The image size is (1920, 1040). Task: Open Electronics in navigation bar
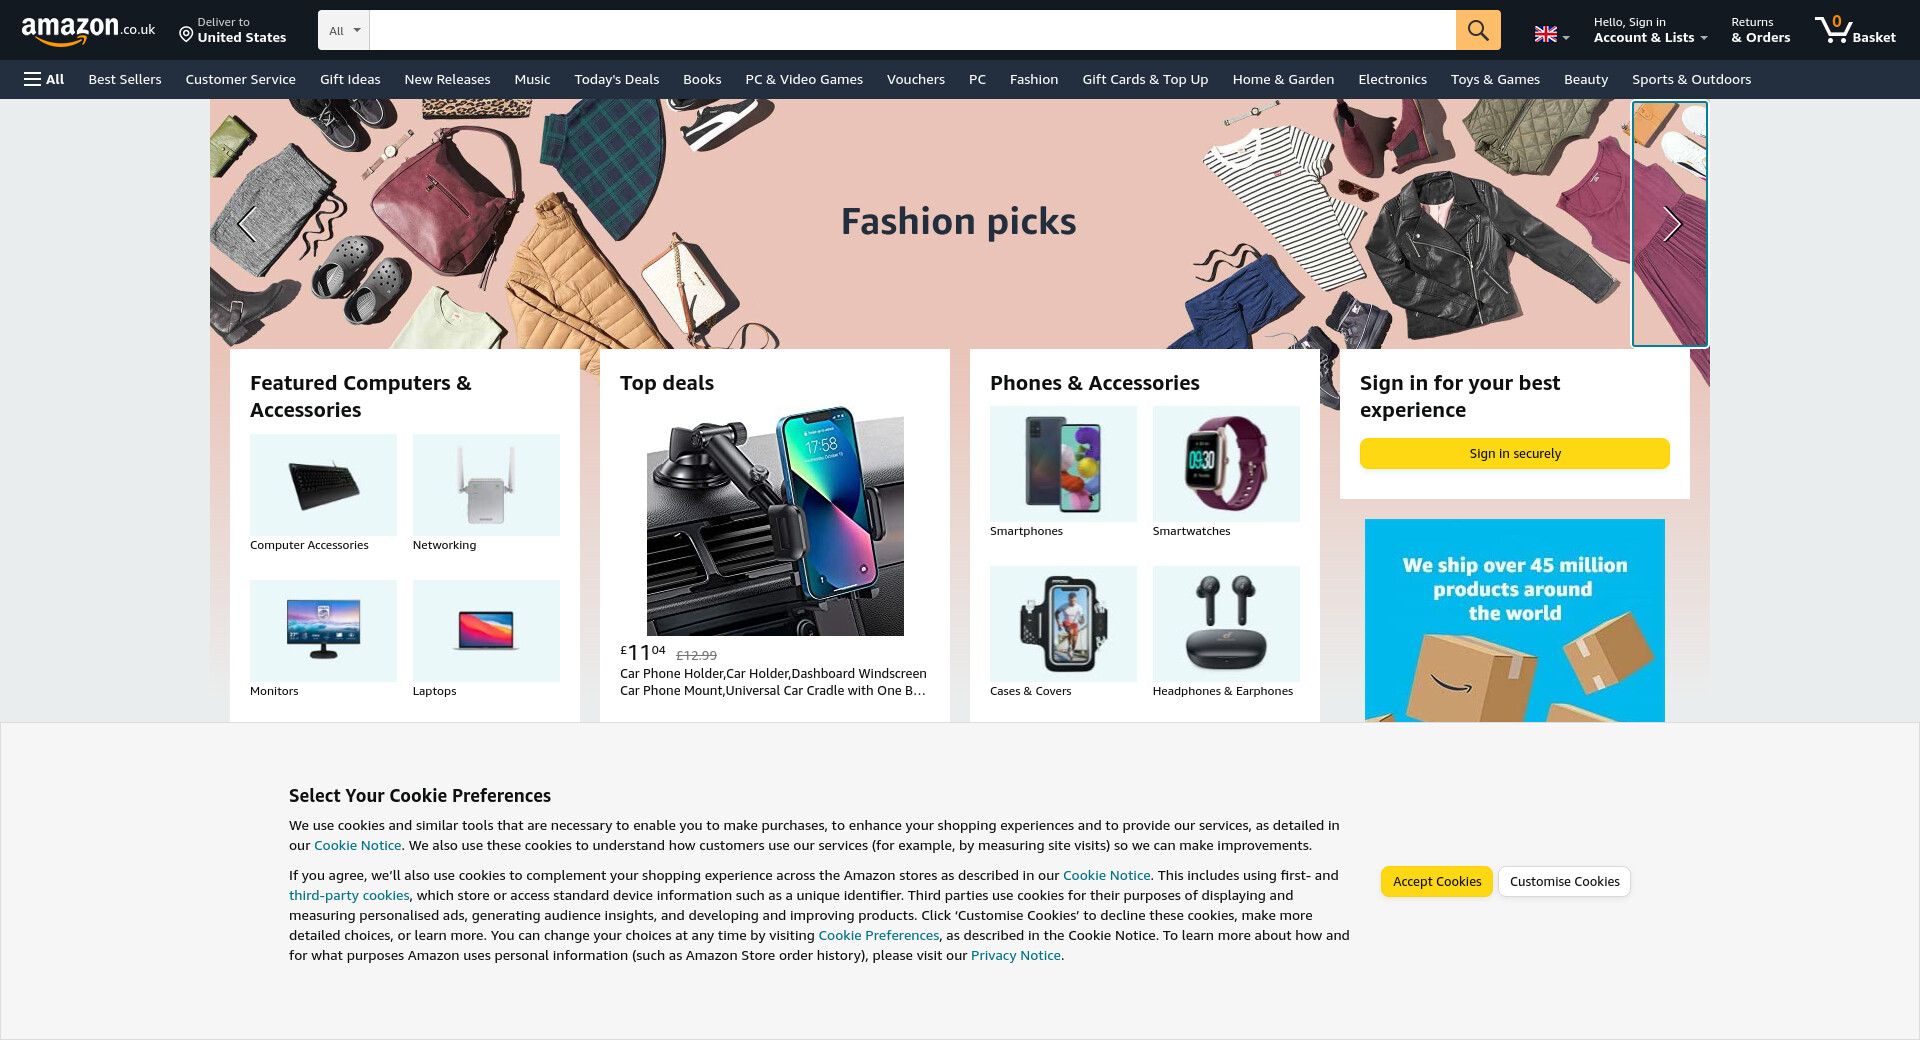tap(1392, 79)
